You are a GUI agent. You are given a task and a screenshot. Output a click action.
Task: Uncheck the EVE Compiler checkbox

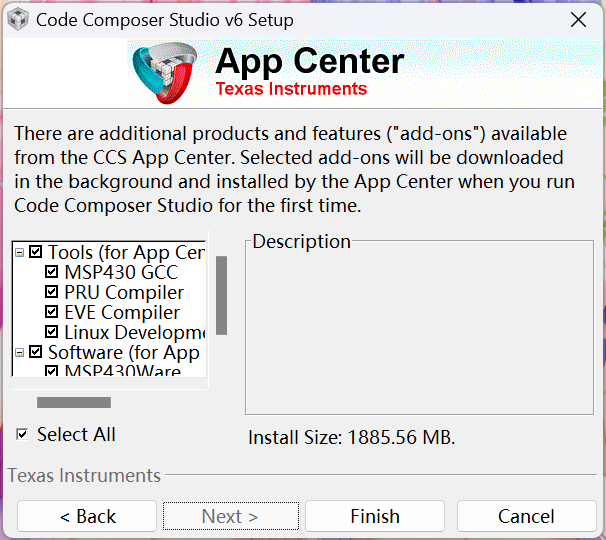(x=51, y=312)
